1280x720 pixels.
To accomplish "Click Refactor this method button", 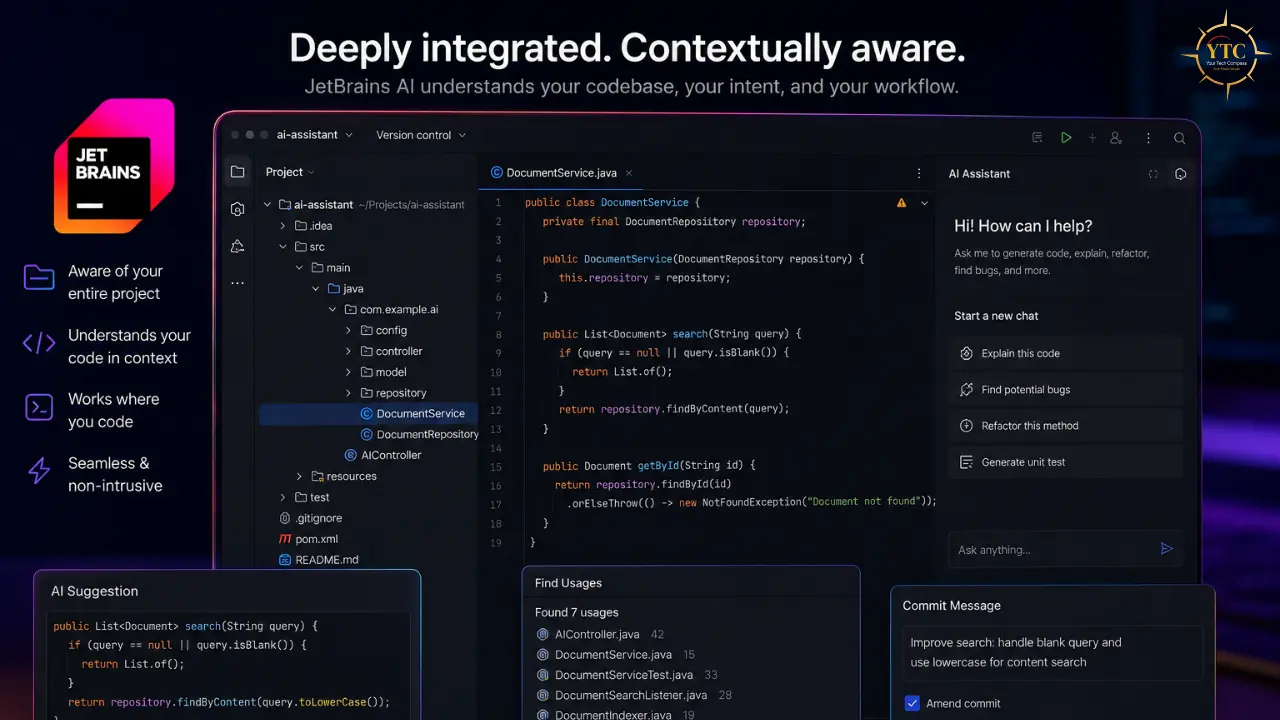I will [1066, 426].
